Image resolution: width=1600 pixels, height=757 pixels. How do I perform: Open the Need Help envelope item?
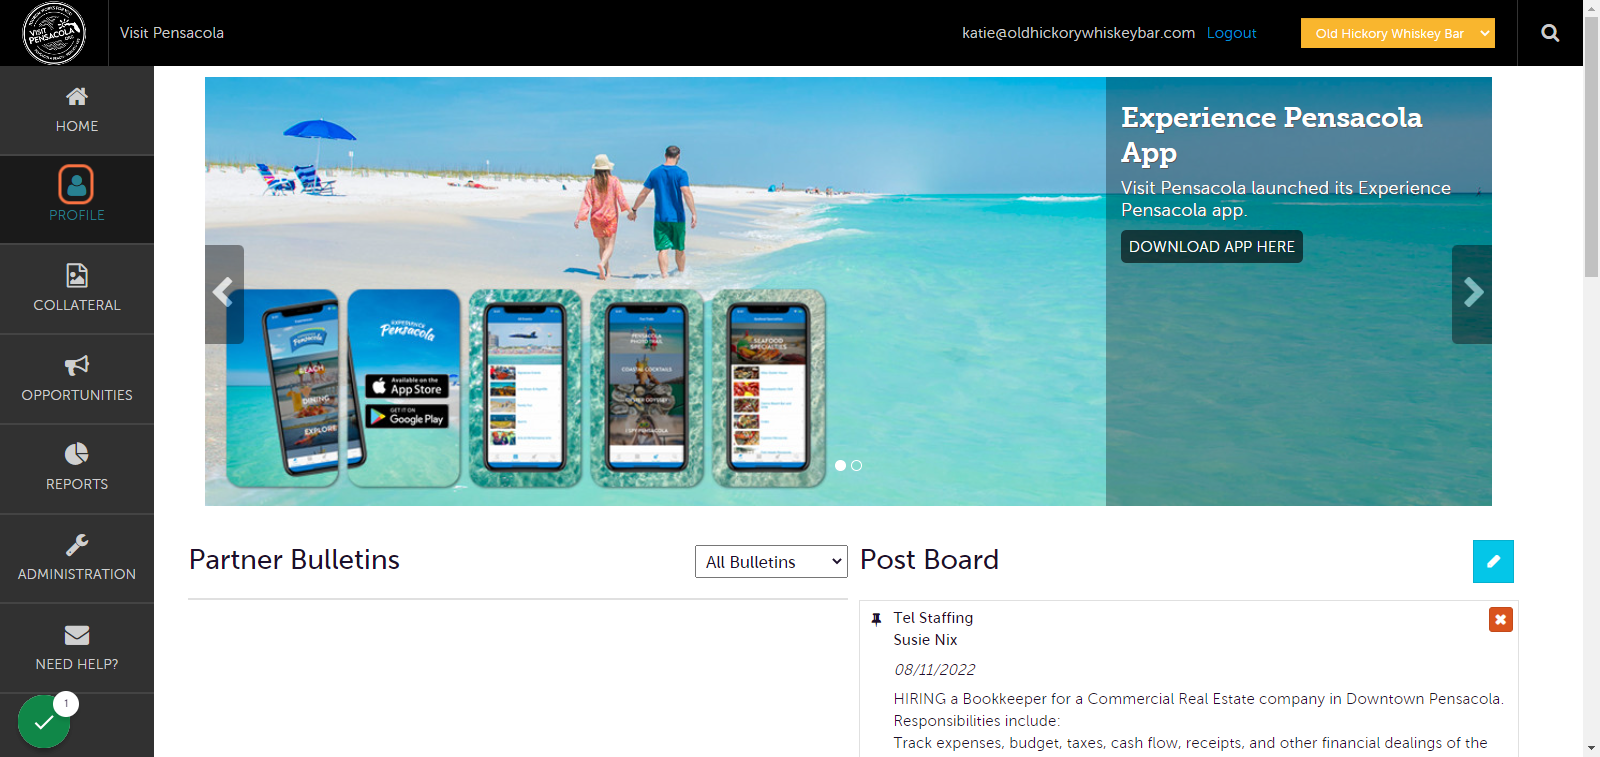77,648
